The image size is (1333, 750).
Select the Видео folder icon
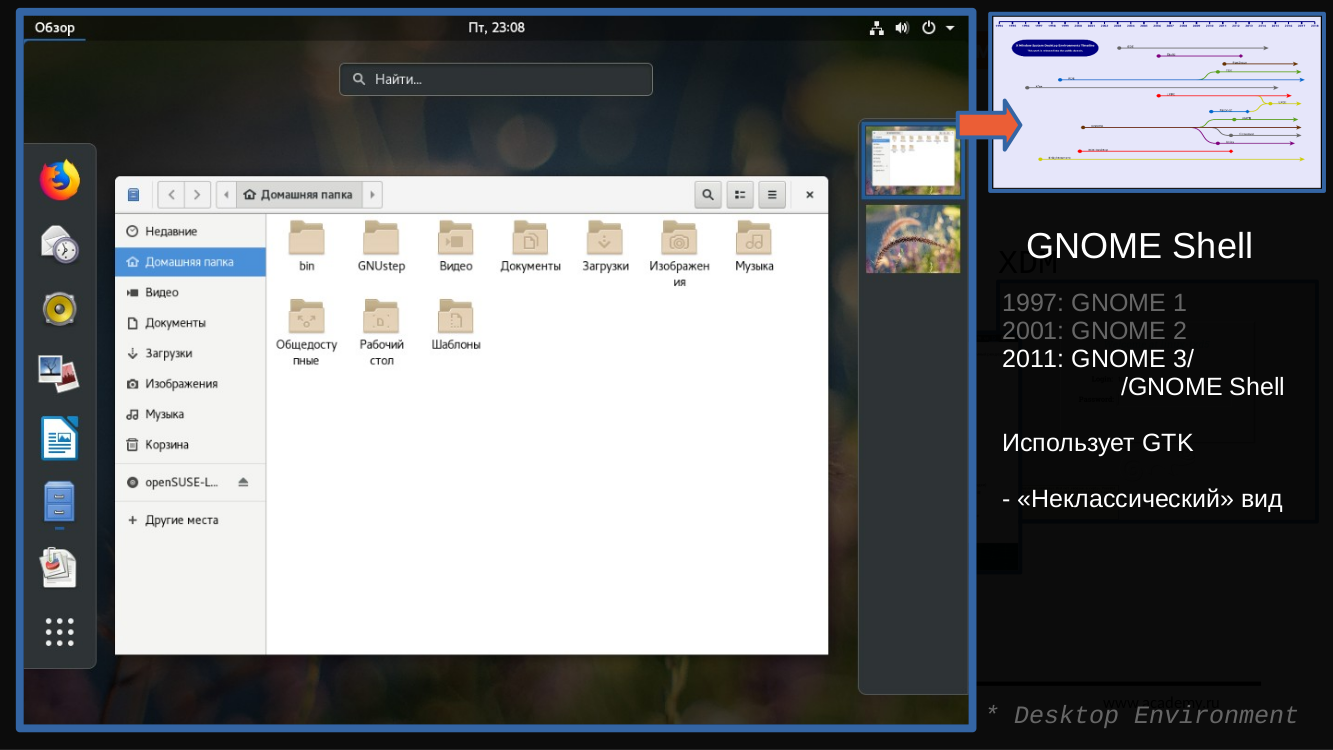(456, 246)
